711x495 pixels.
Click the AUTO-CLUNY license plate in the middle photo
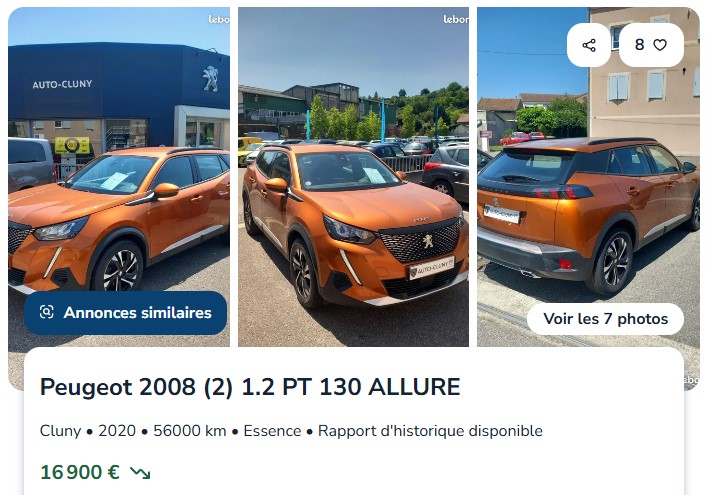(x=431, y=268)
